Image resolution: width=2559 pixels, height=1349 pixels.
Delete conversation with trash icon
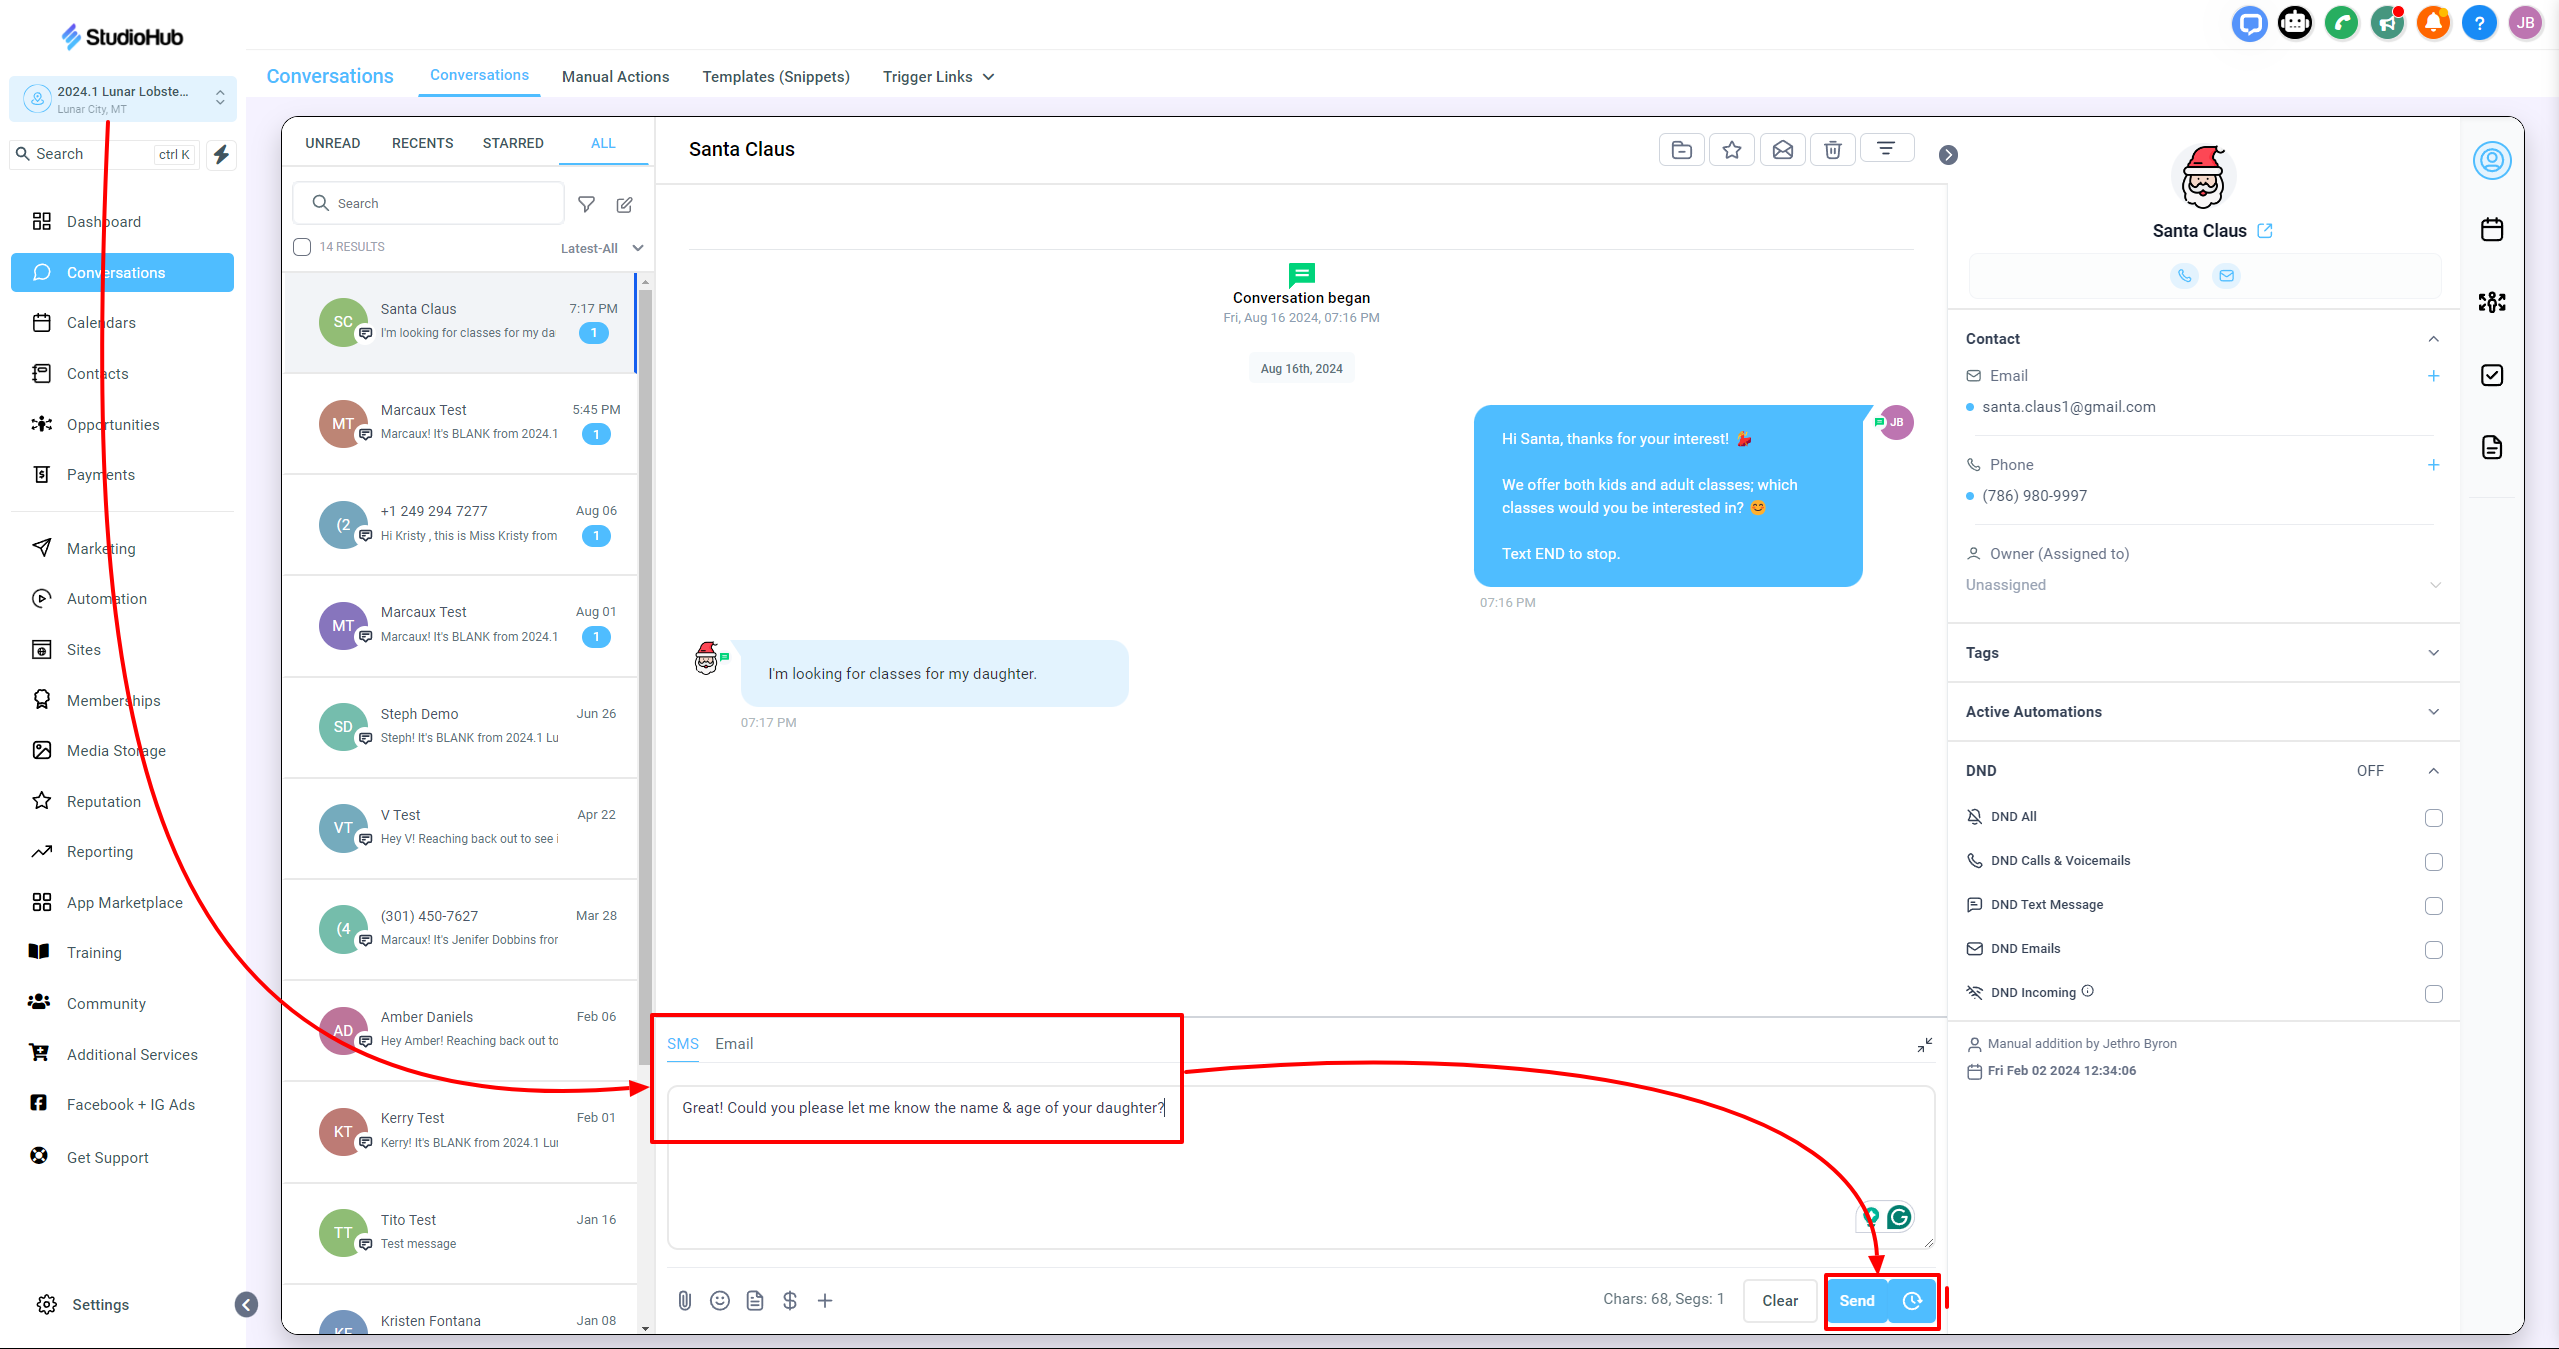1832,150
